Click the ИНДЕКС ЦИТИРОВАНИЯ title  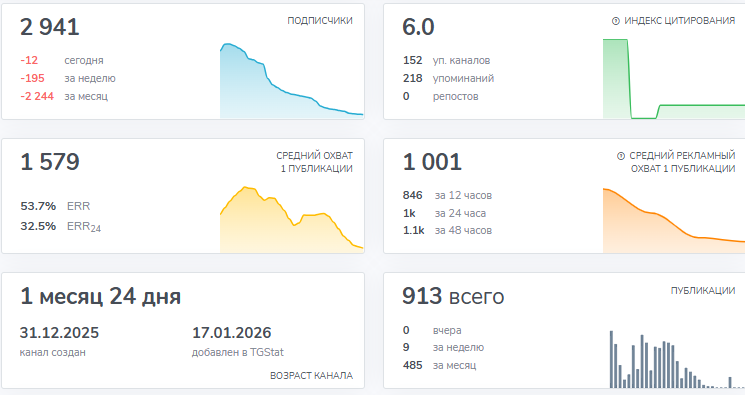click(679, 20)
